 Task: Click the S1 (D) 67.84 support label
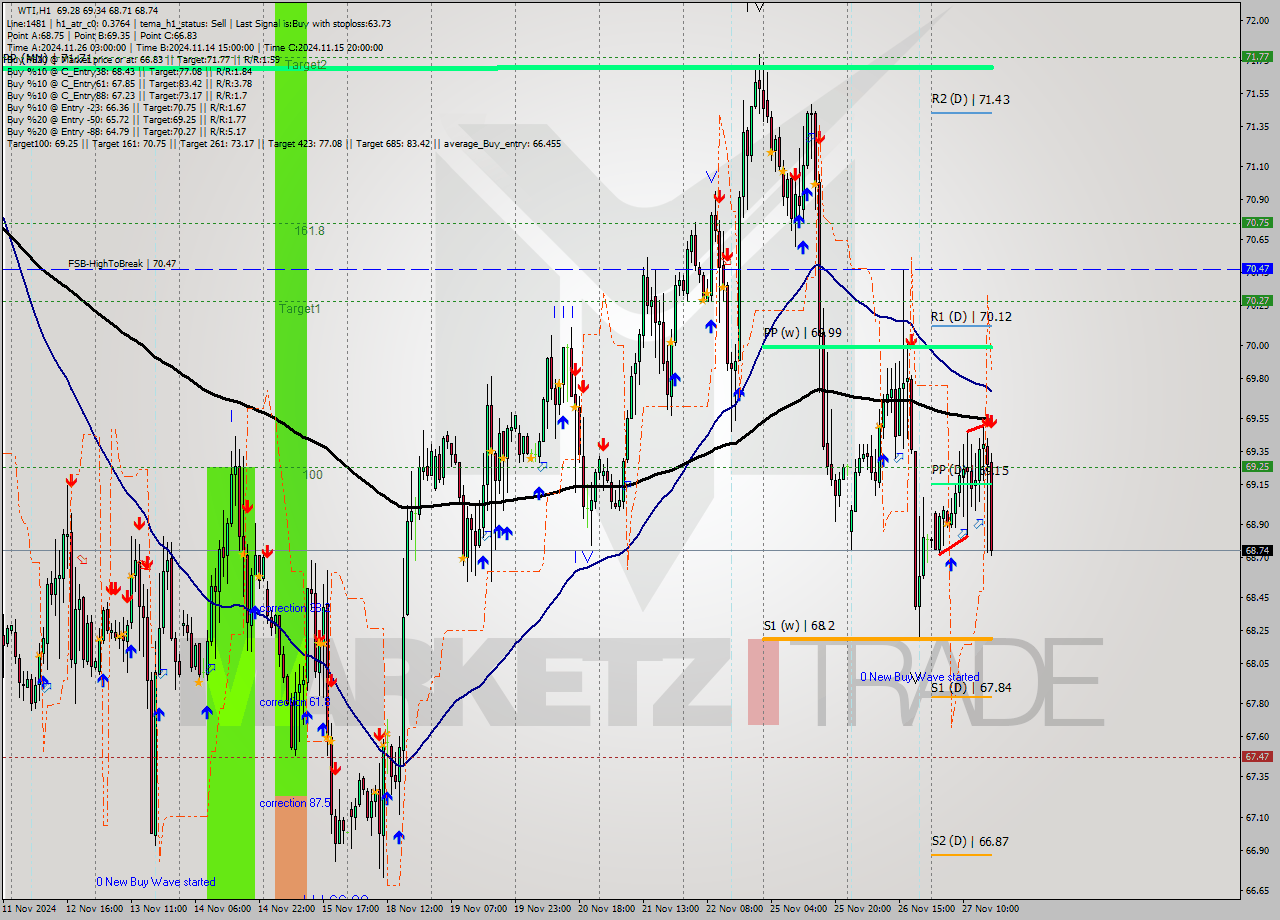(x=970, y=687)
